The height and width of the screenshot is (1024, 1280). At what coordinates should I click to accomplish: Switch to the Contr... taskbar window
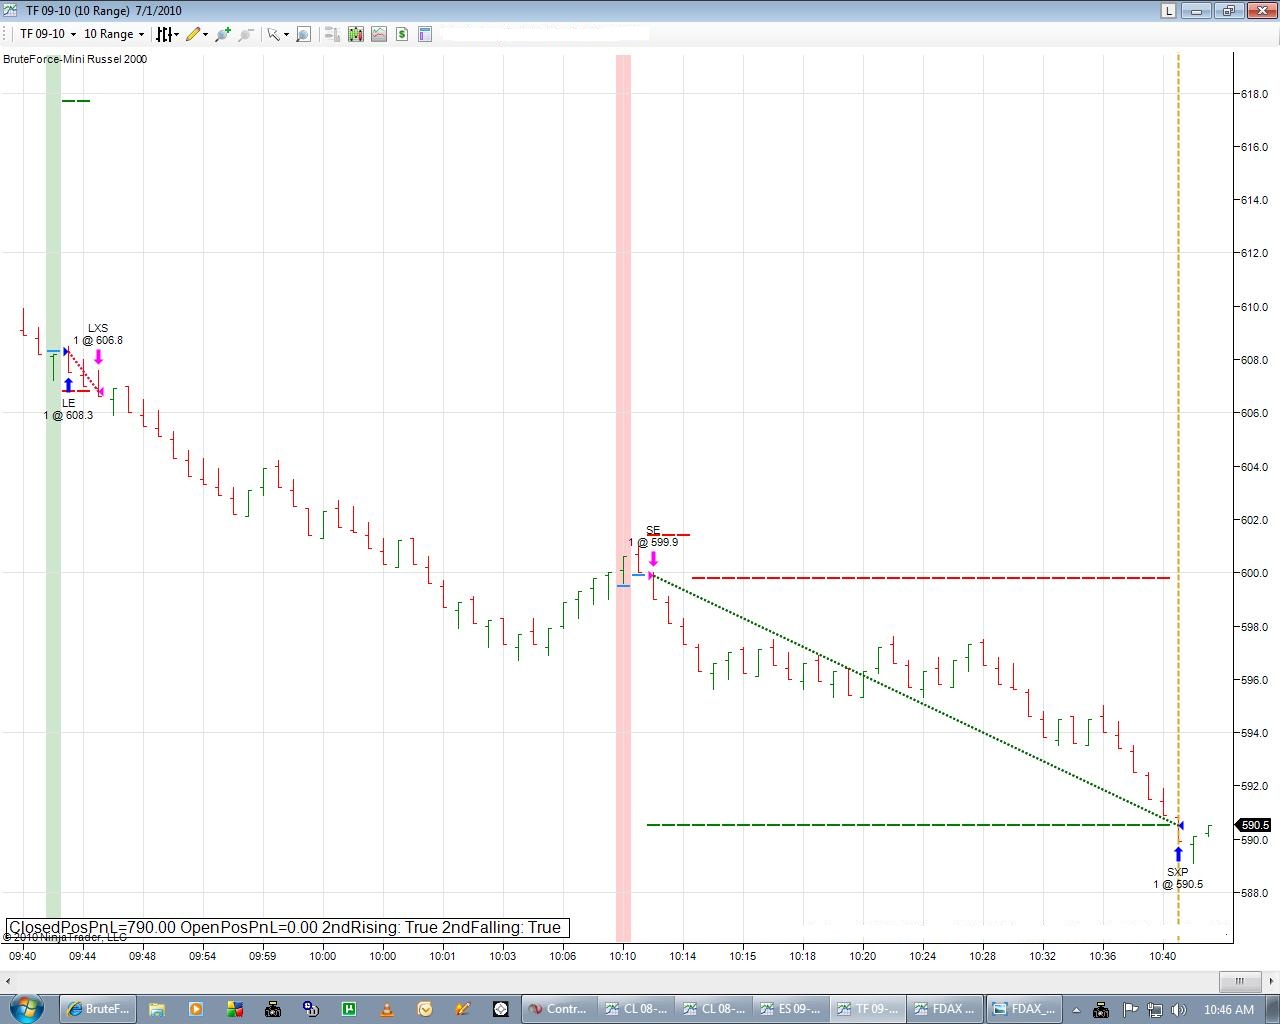[559, 1008]
